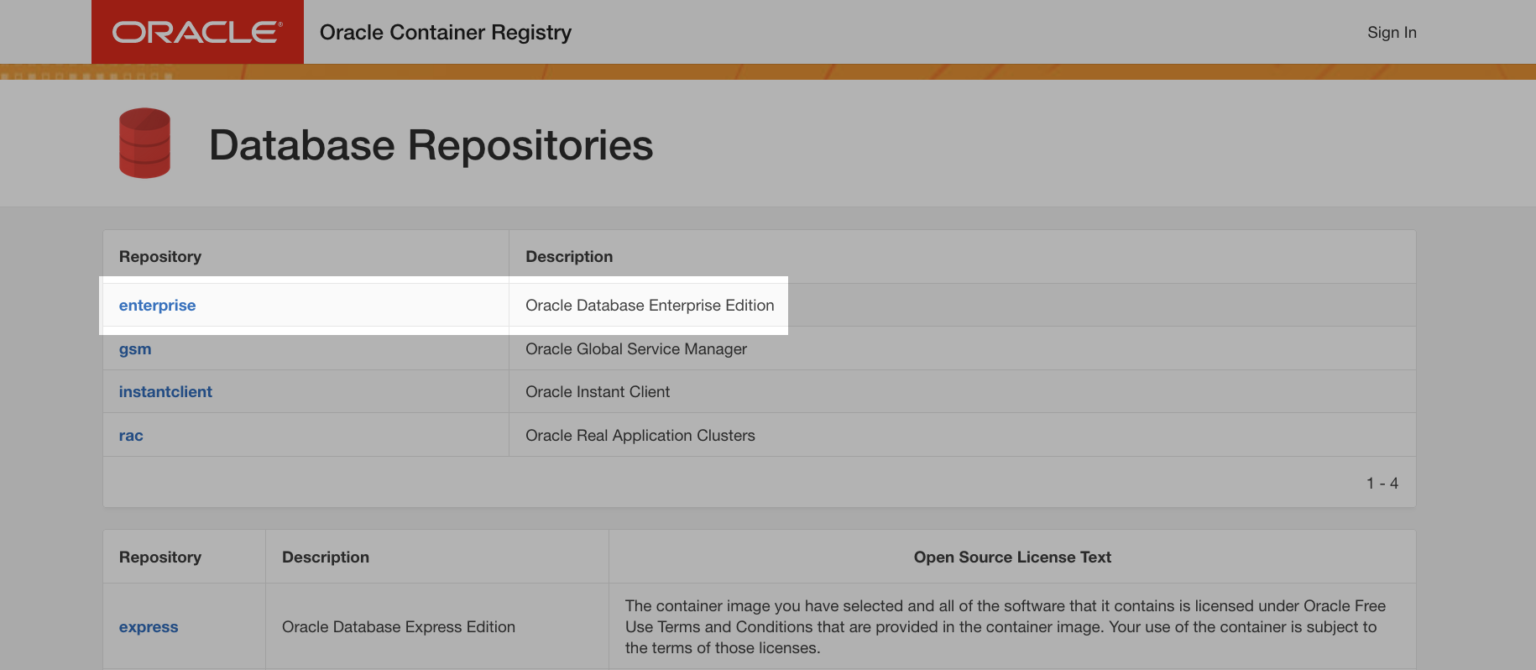Click the Open Source License Text header
The width and height of the screenshot is (1536, 670).
coord(1012,557)
